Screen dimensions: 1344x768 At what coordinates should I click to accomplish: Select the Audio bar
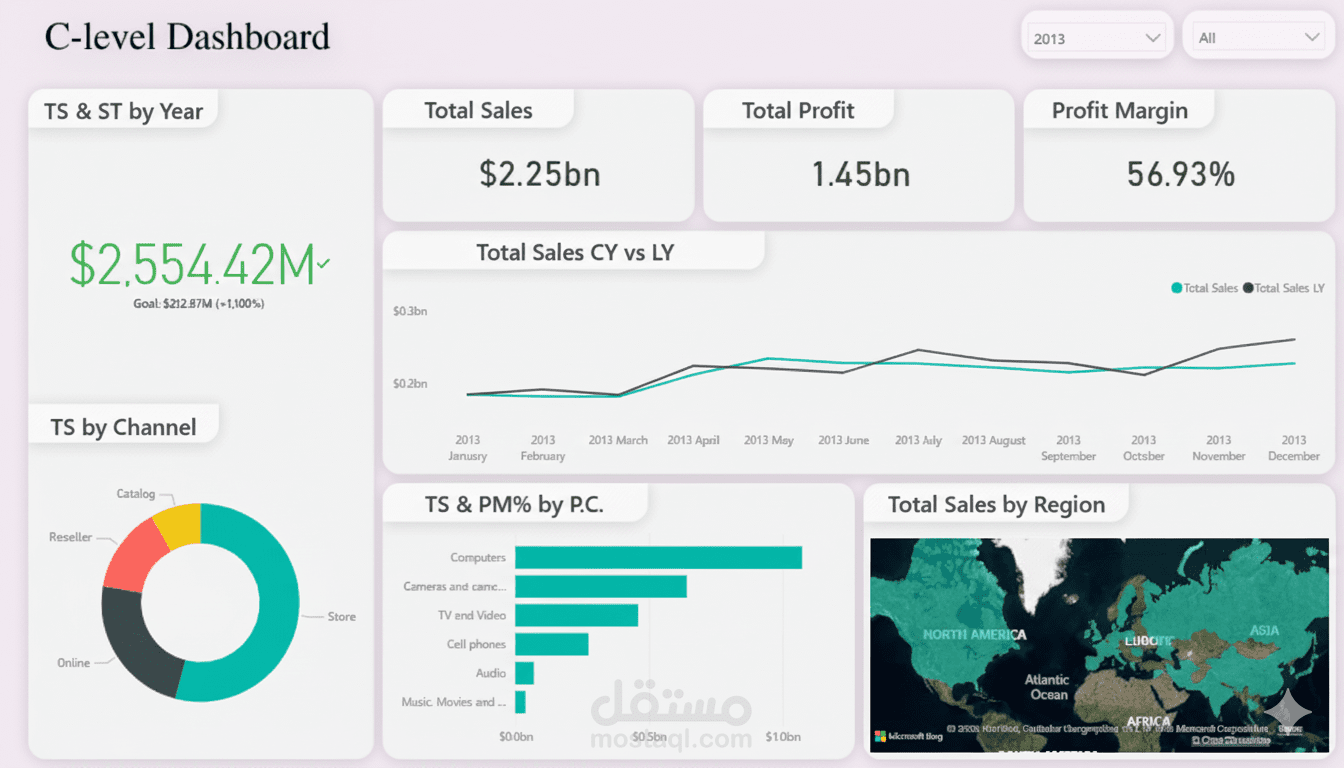coord(524,673)
